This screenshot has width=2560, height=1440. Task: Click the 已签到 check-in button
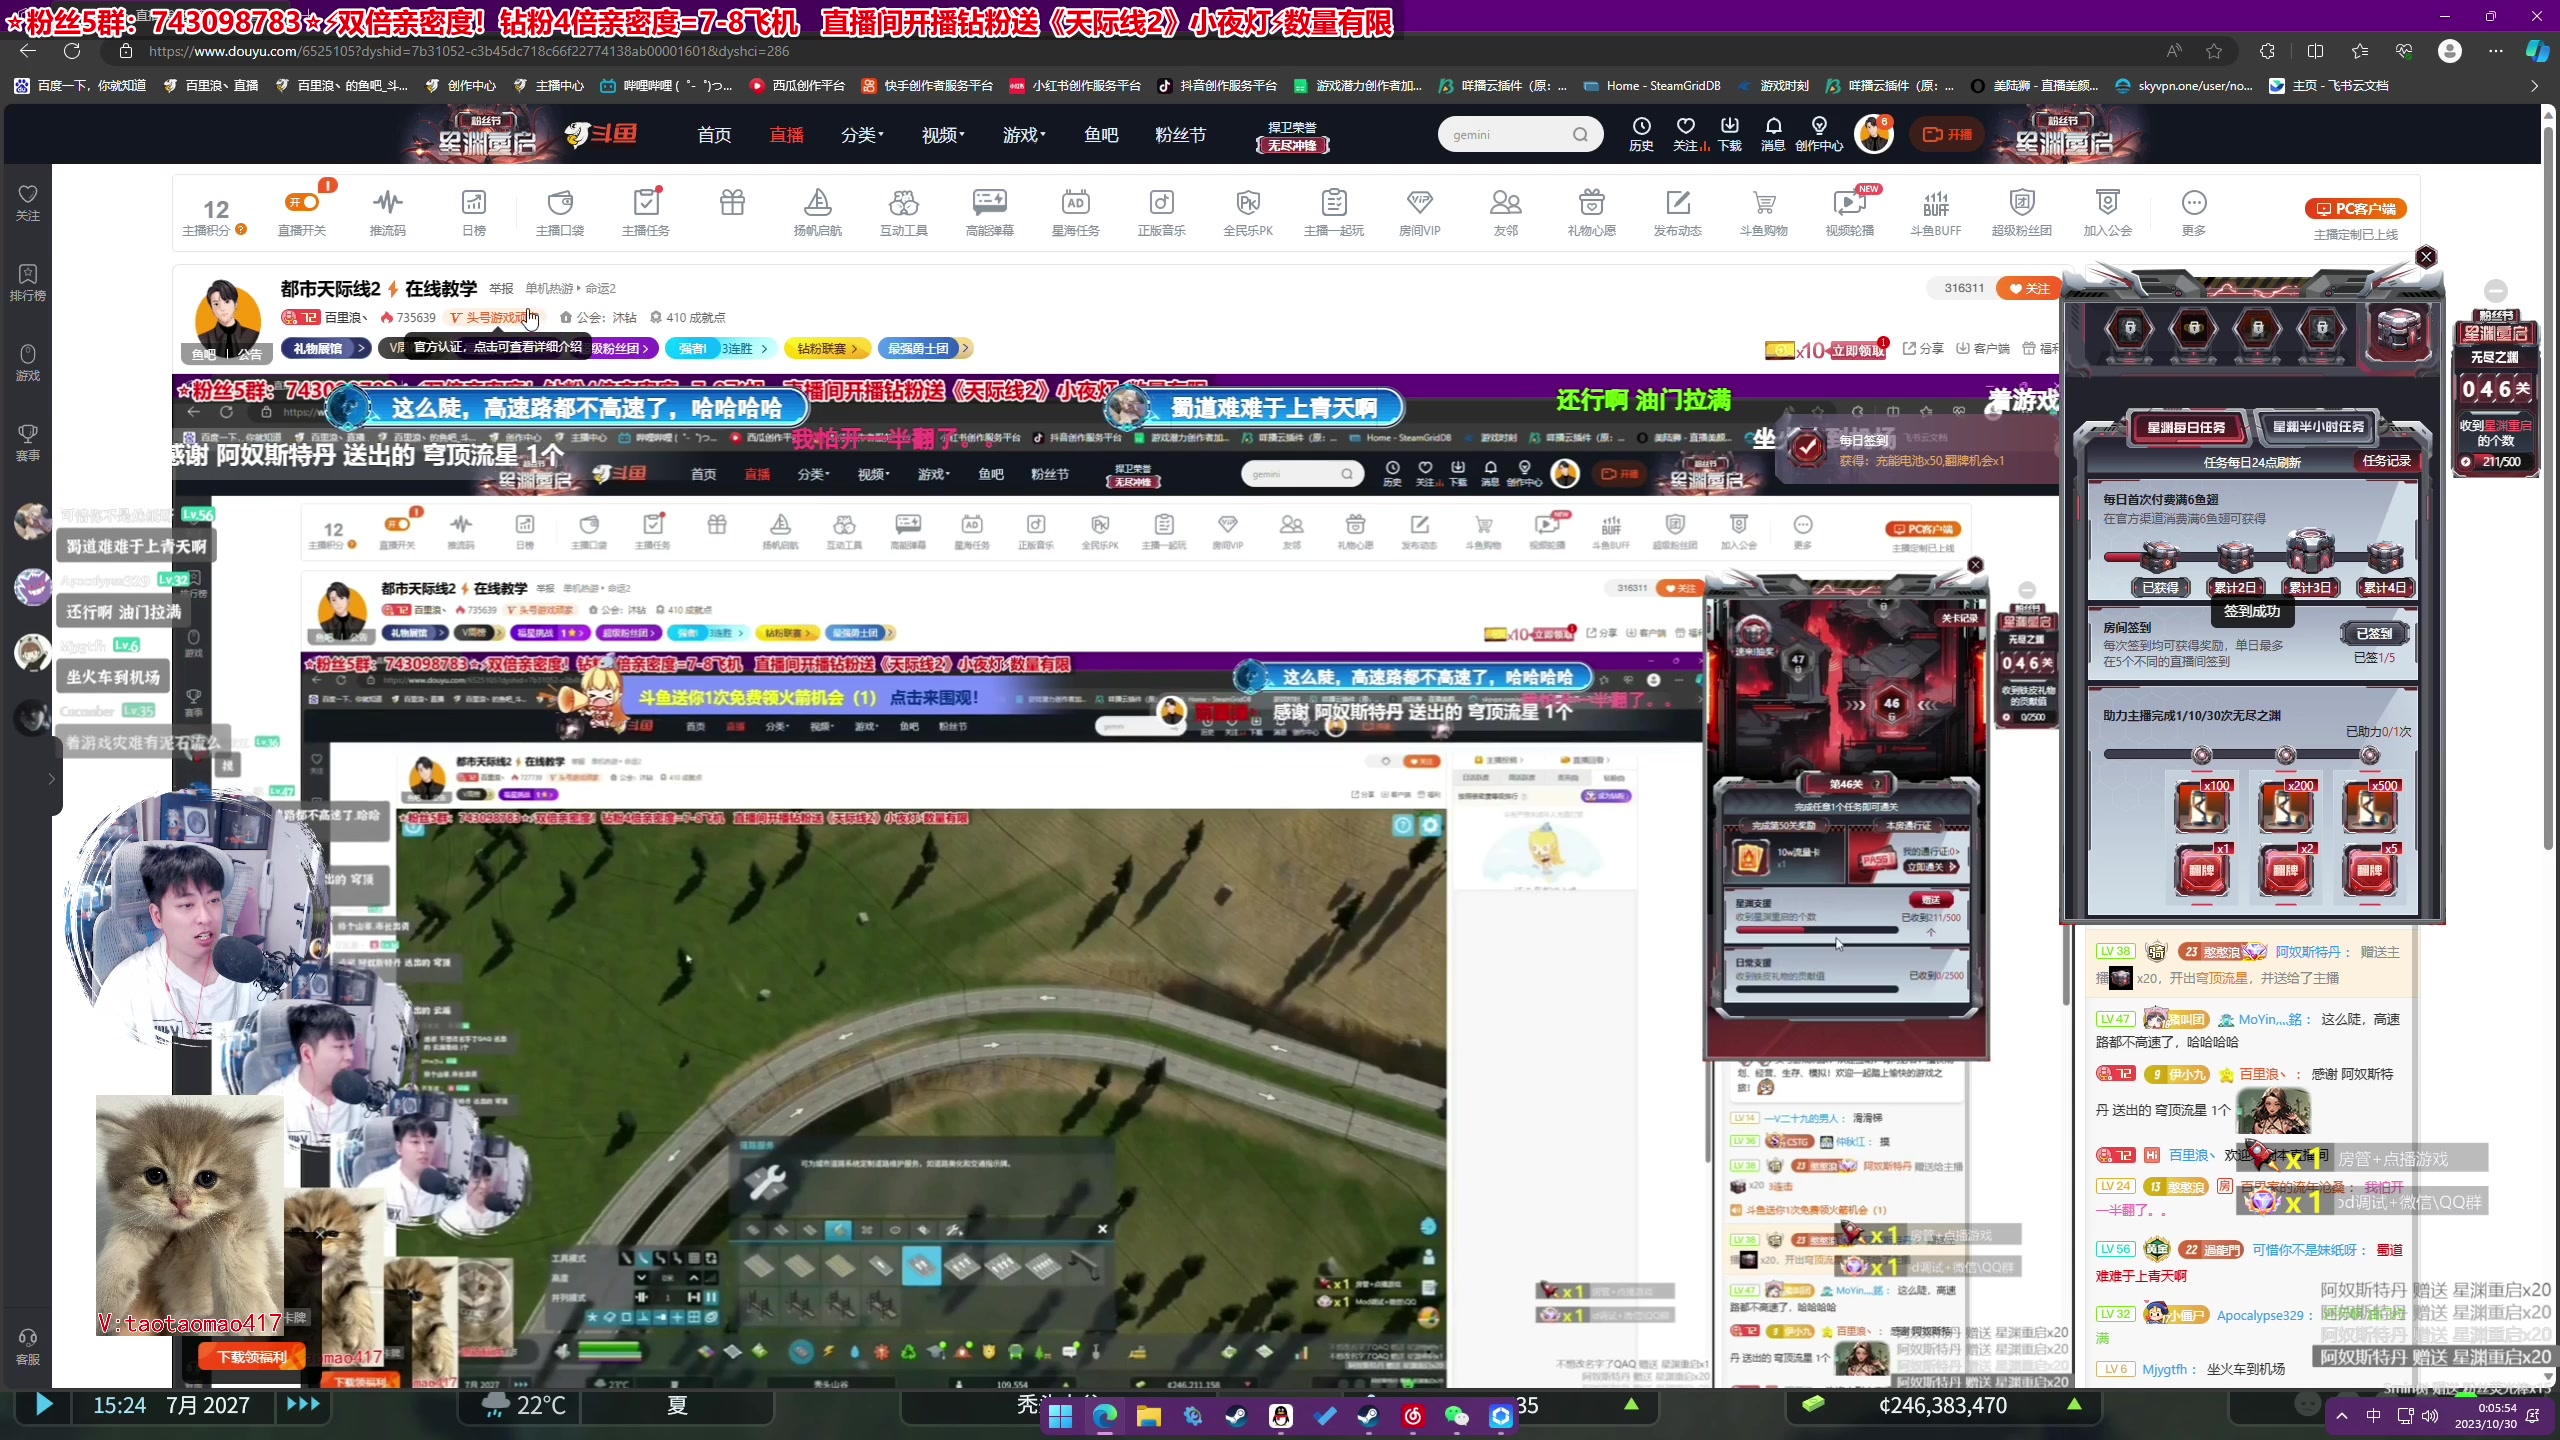(2374, 633)
